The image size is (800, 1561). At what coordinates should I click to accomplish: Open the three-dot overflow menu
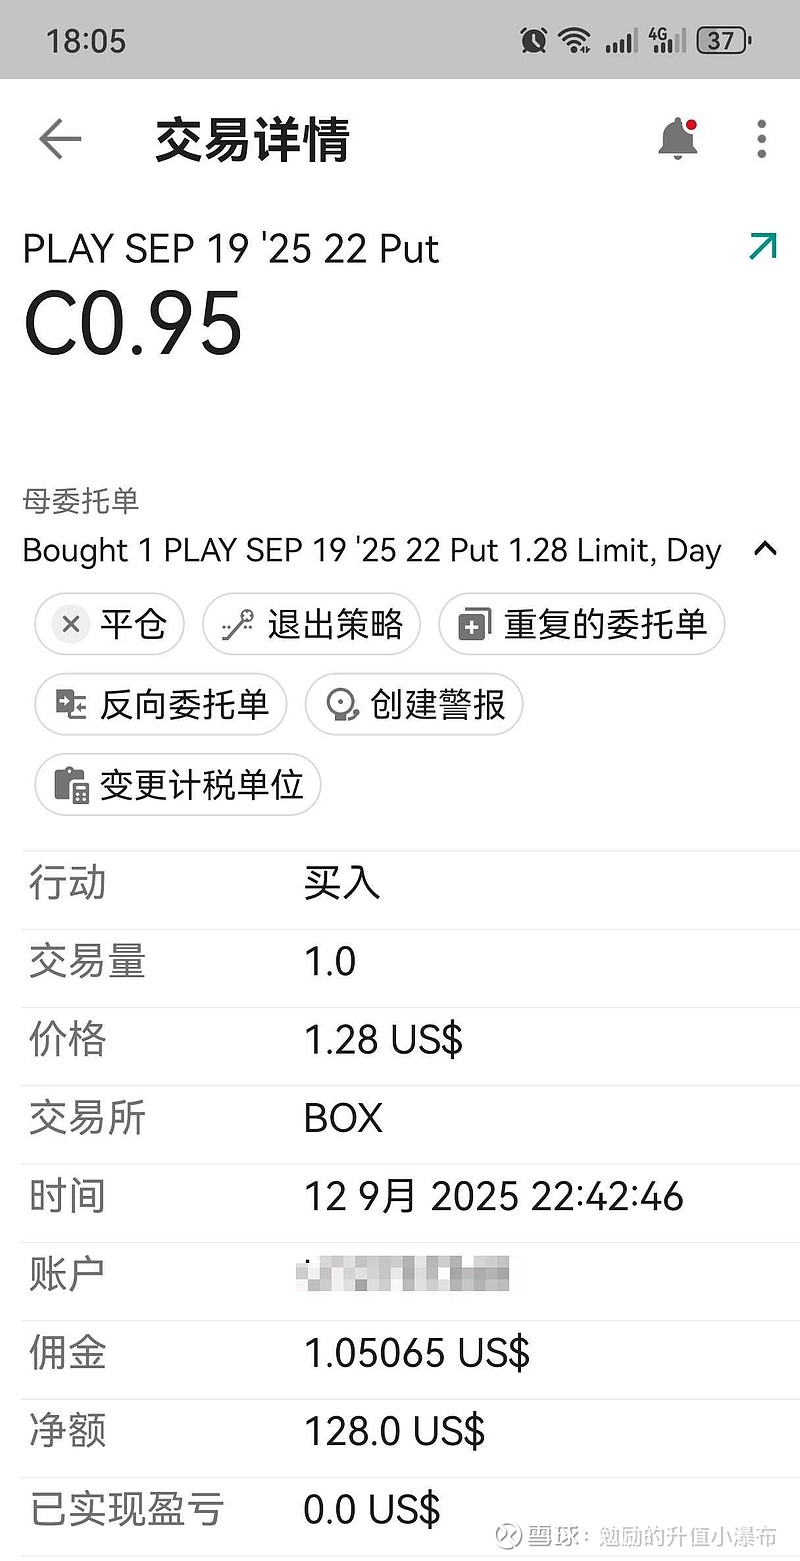point(761,139)
